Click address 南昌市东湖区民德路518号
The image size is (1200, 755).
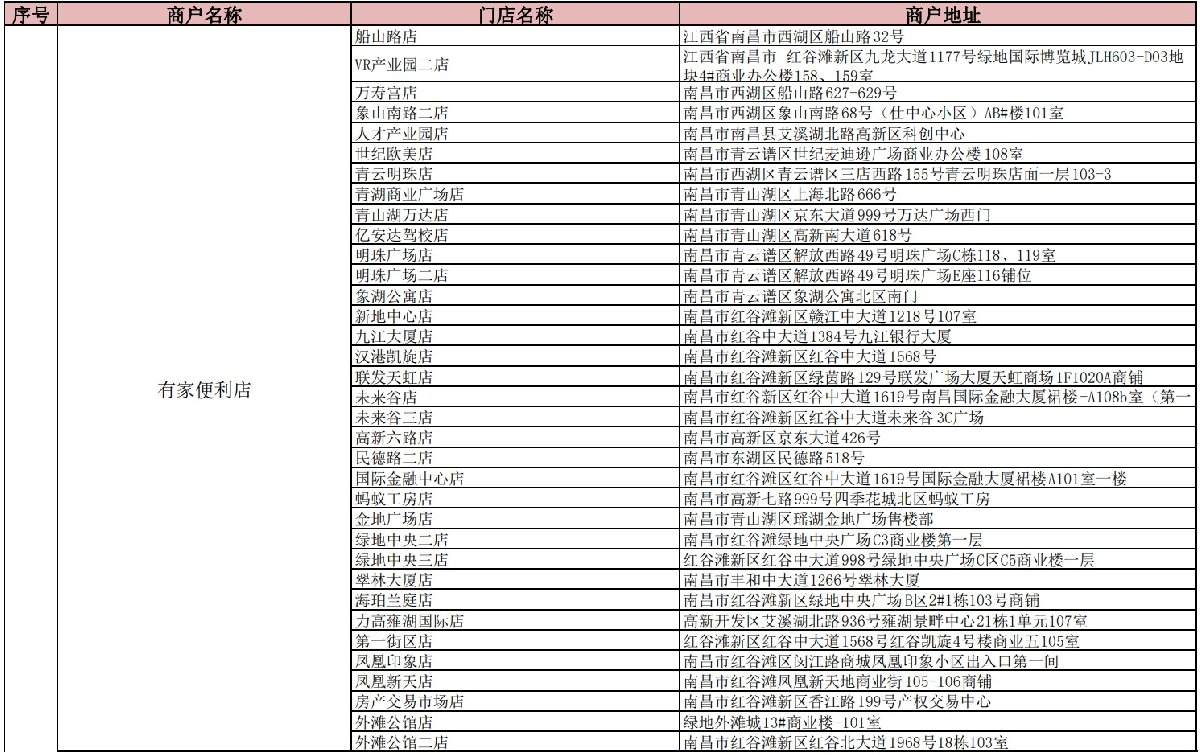click(x=773, y=458)
